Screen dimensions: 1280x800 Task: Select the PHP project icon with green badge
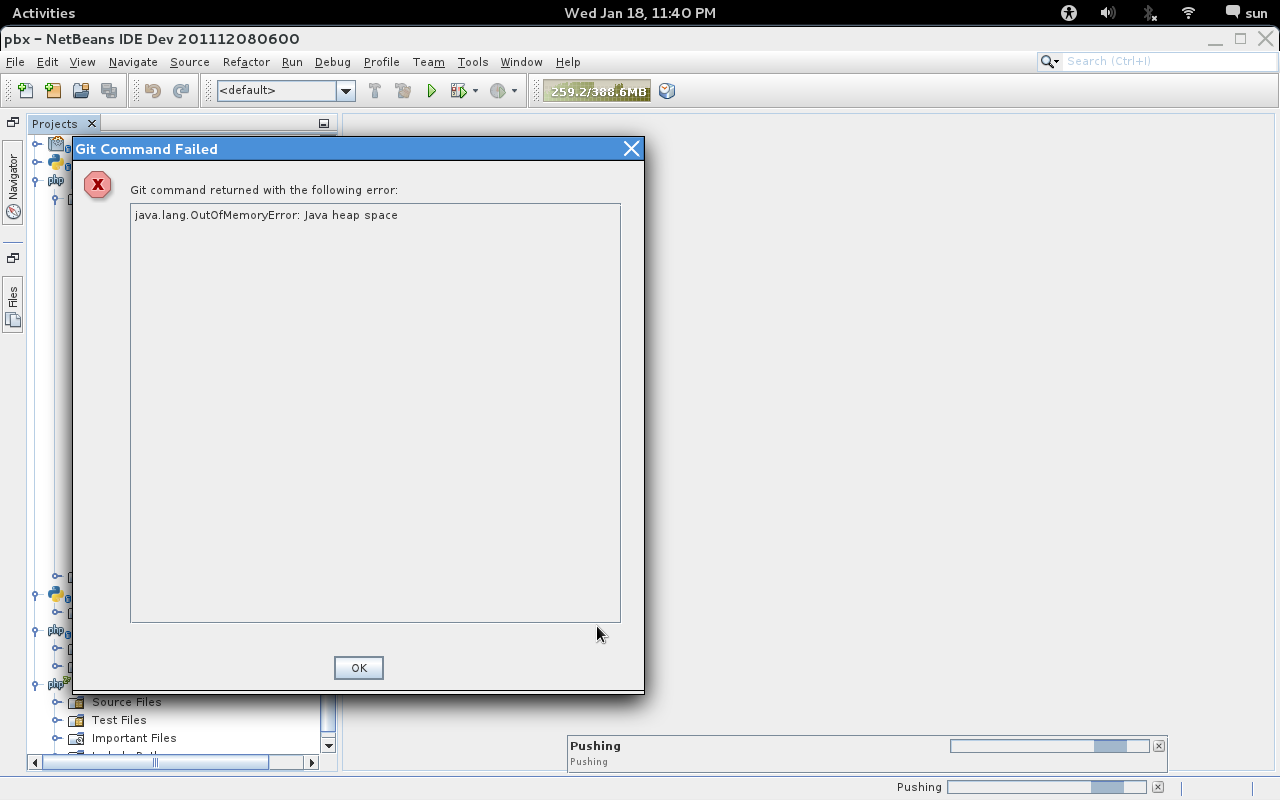tap(57, 684)
